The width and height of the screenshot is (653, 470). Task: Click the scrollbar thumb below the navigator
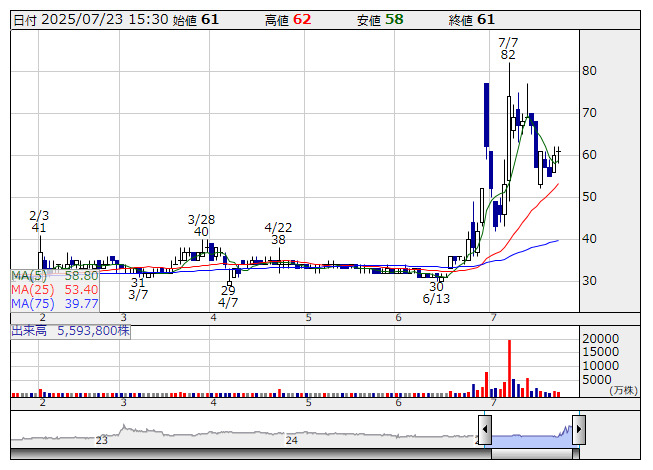(530, 453)
